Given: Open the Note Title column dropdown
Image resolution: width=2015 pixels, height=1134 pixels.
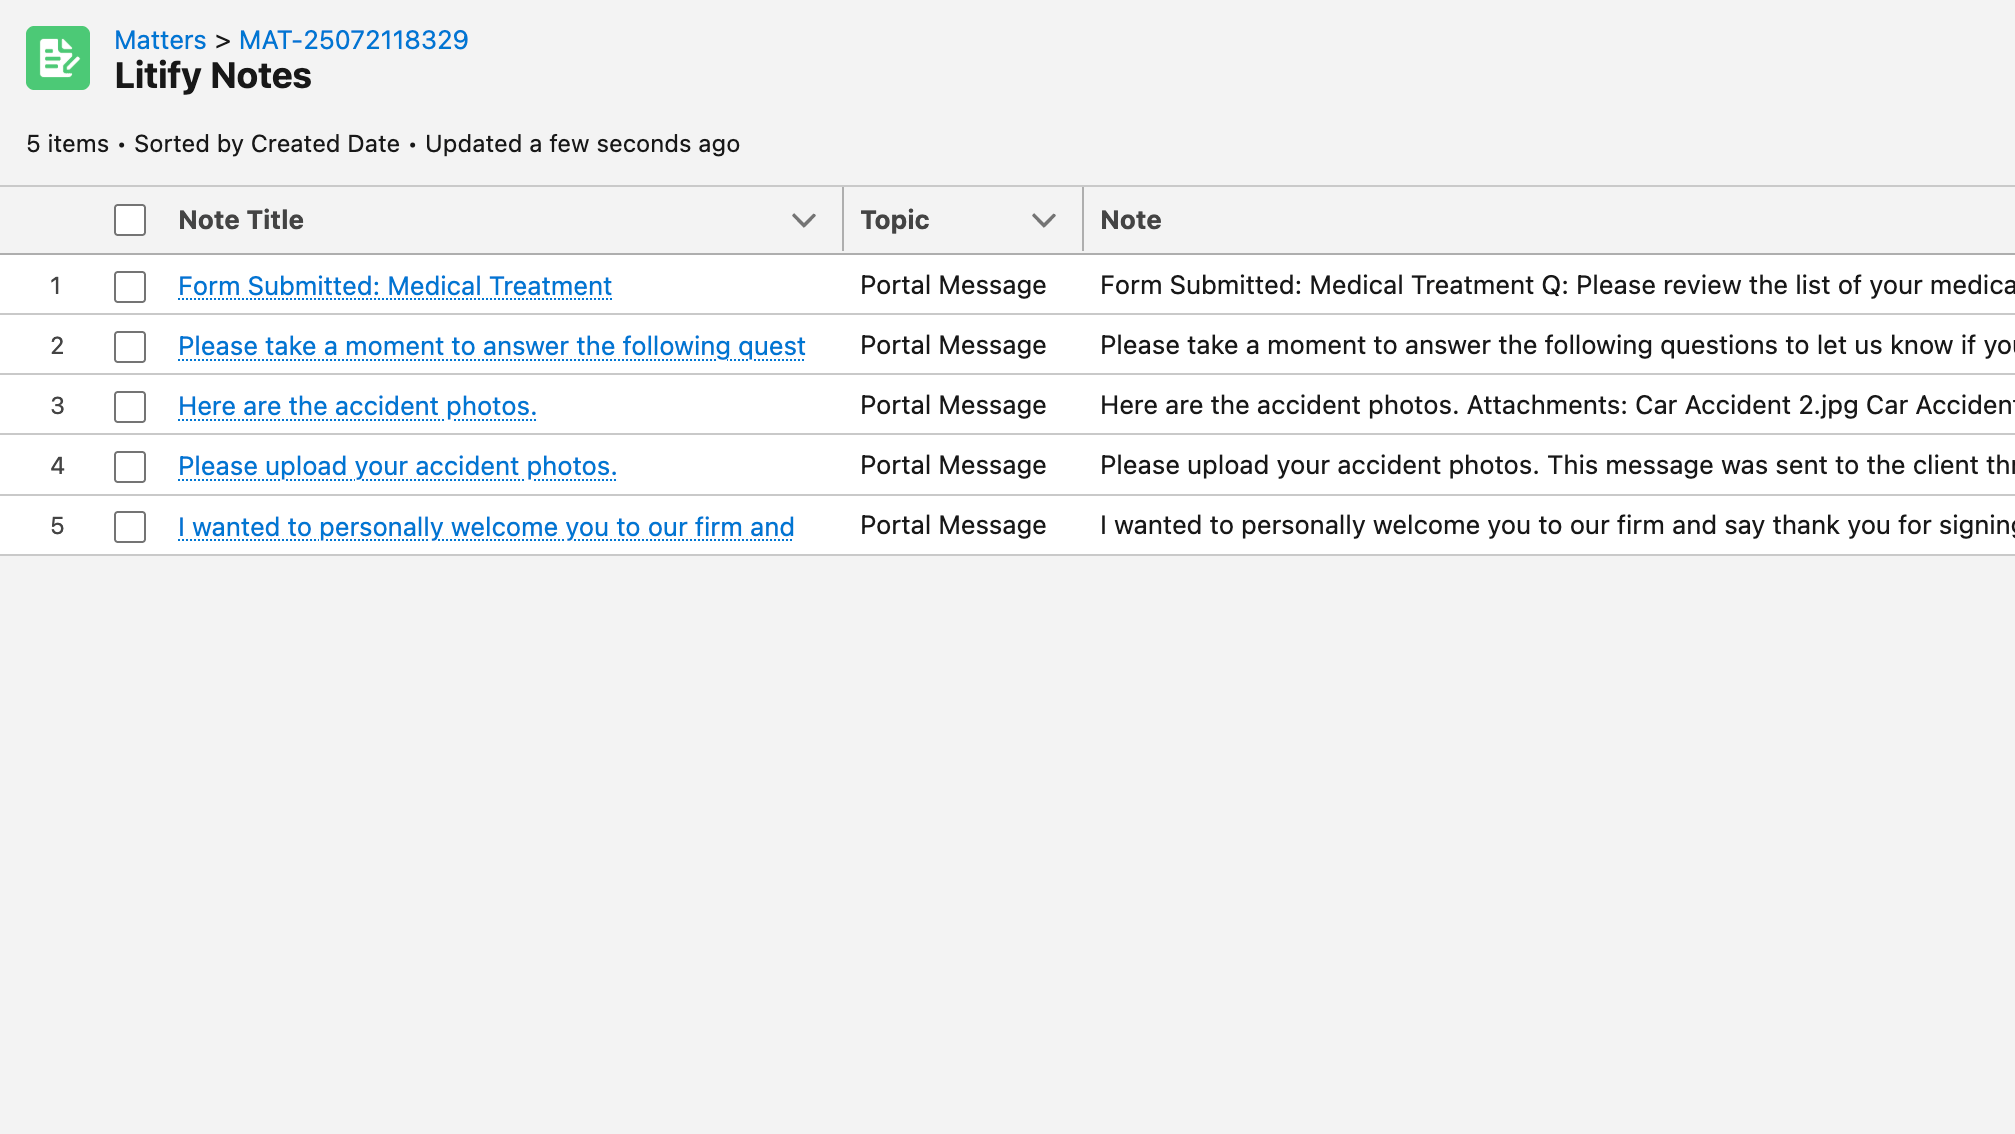Looking at the screenshot, I should coord(804,219).
